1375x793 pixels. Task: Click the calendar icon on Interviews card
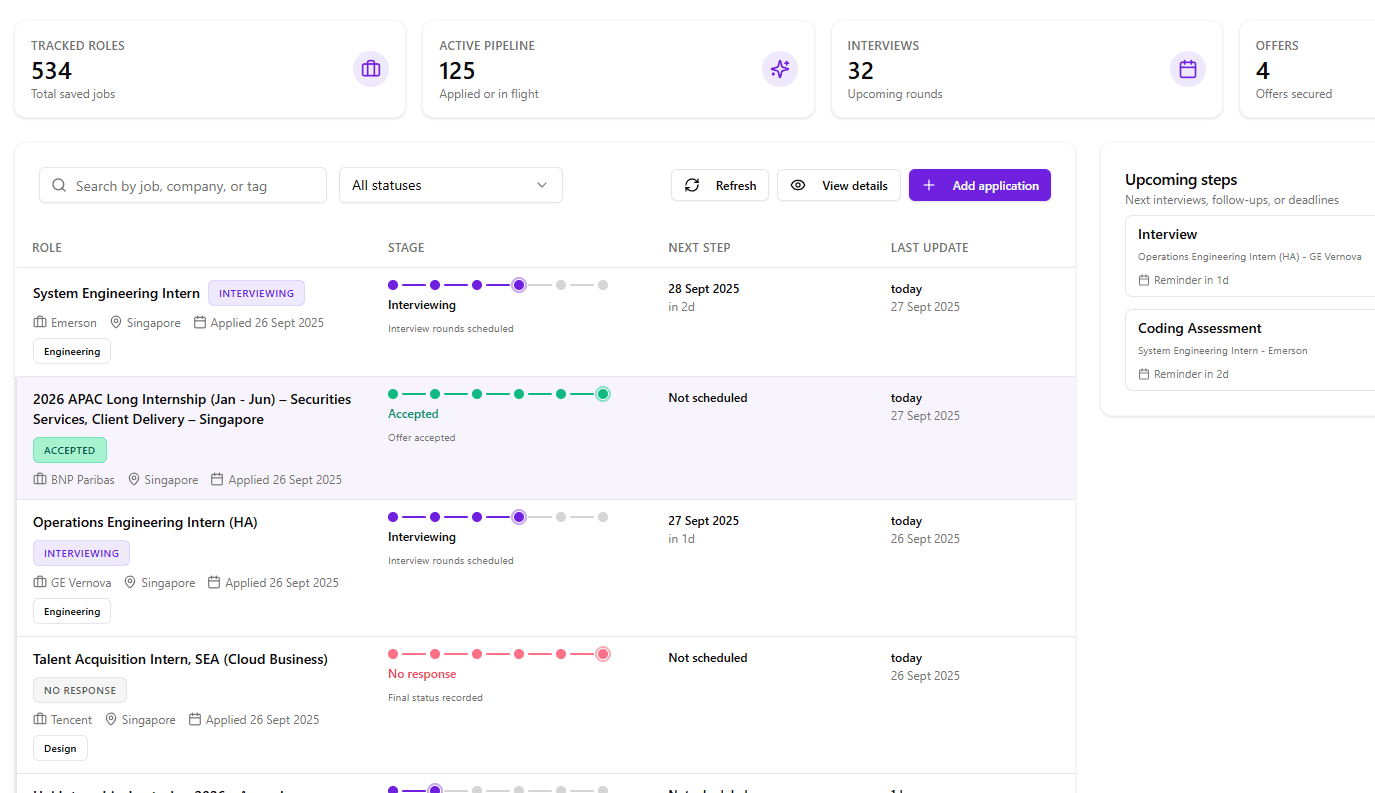click(1187, 69)
